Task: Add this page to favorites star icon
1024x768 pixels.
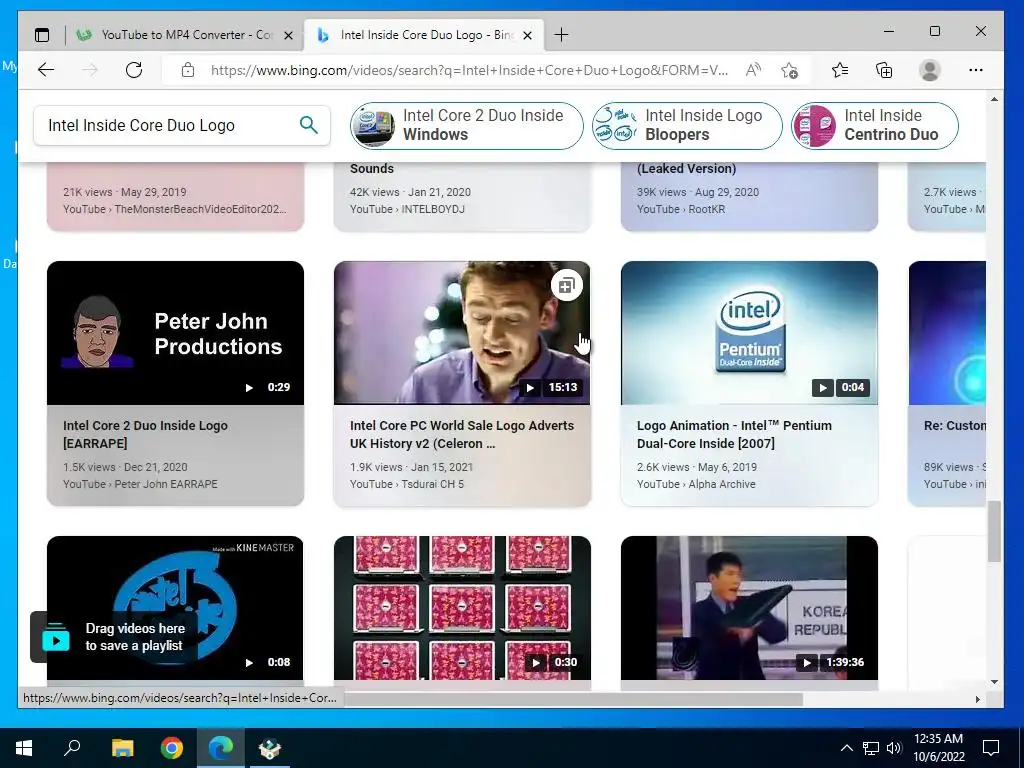Action: point(789,70)
